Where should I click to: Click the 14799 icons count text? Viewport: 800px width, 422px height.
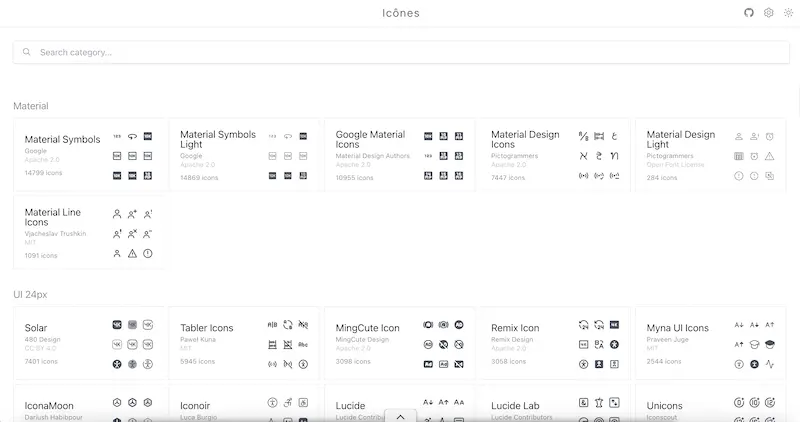pyautogui.click(x=43, y=173)
